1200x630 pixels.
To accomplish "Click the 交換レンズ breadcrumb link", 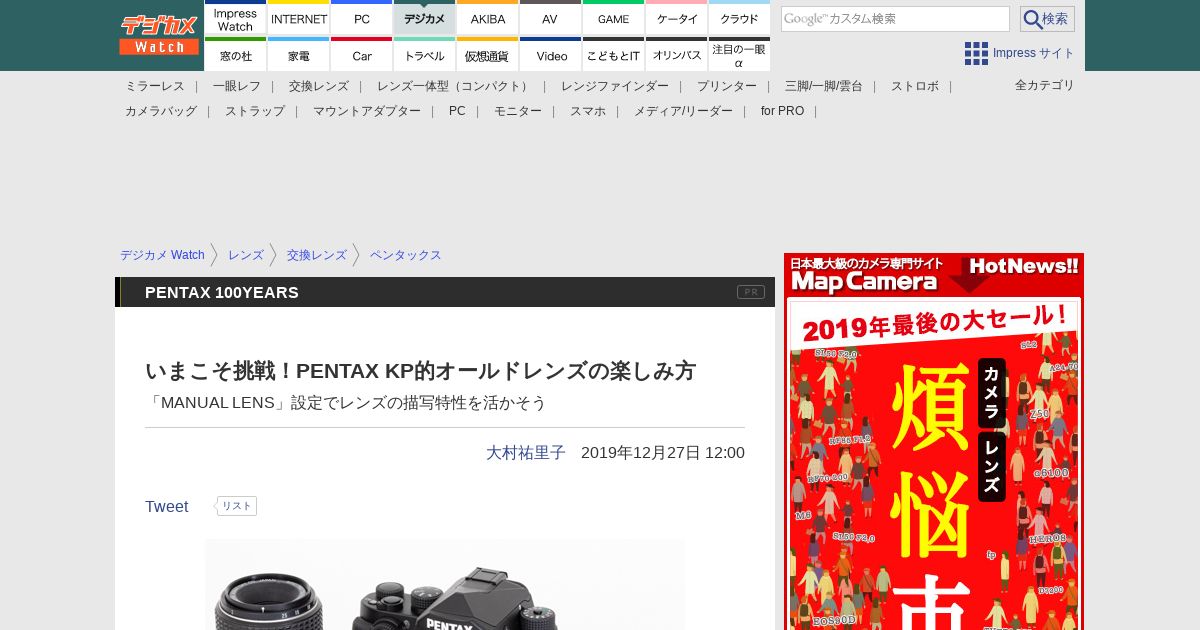I will point(317,255).
